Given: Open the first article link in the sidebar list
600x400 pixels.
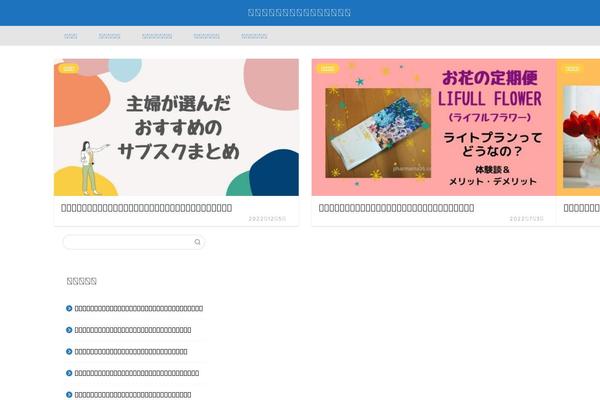Looking at the screenshot, I should click(139, 309).
